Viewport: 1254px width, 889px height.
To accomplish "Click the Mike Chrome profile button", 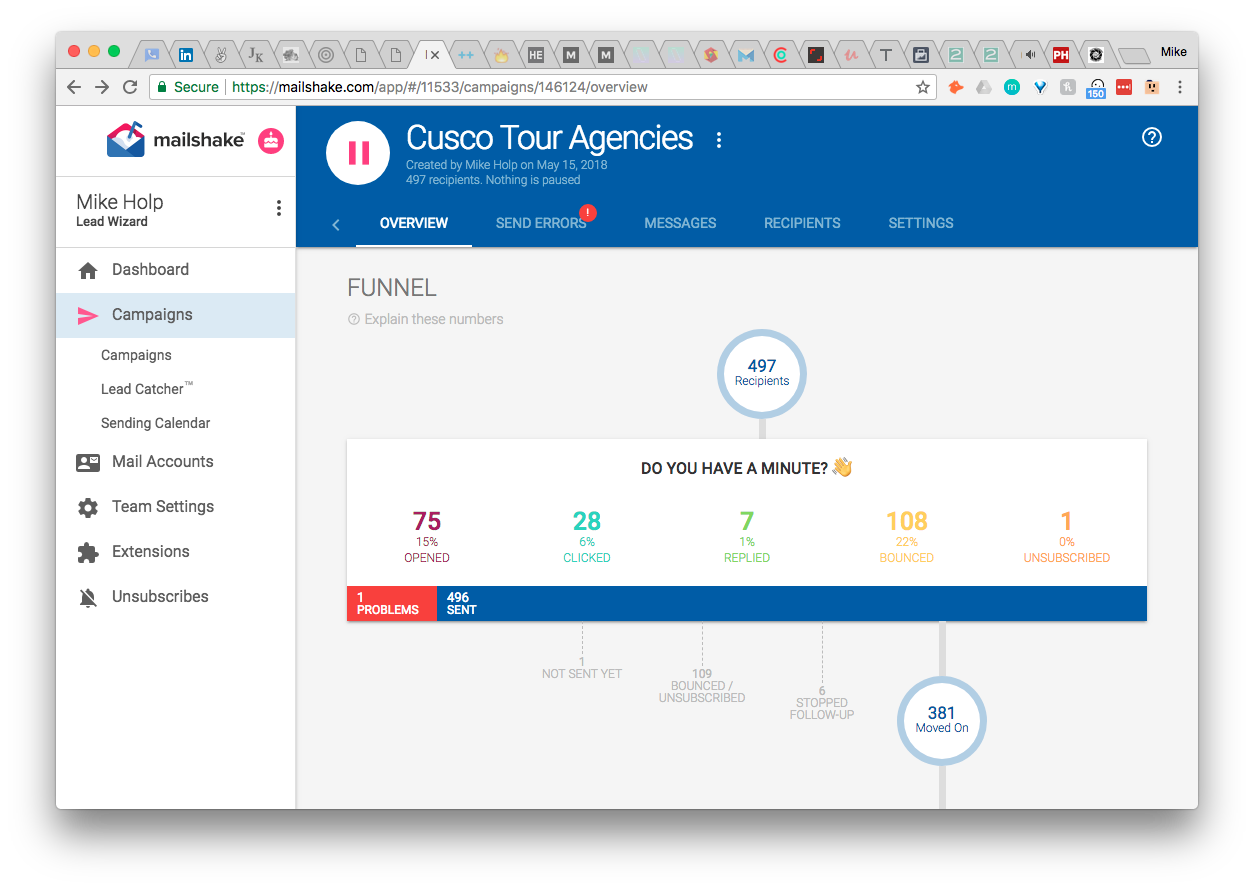I will point(1174,51).
